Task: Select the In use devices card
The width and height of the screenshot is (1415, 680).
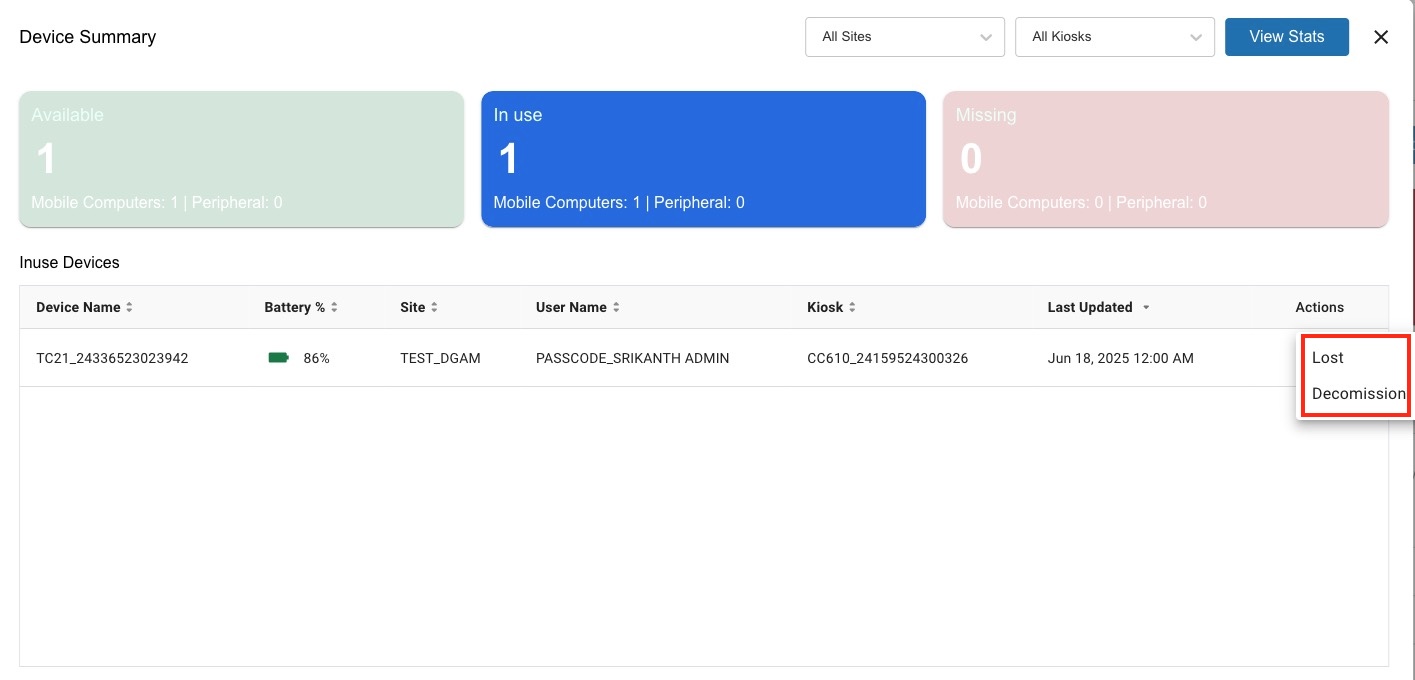Action: point(703,159)
